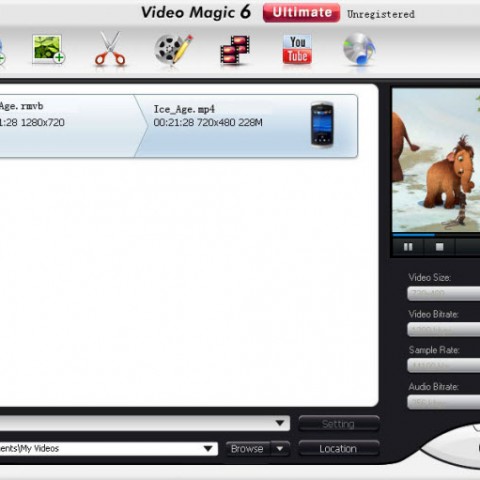Click the Browse button
Image resolution: width=480 pixels, height=480 pixels.
click(247, 449)
